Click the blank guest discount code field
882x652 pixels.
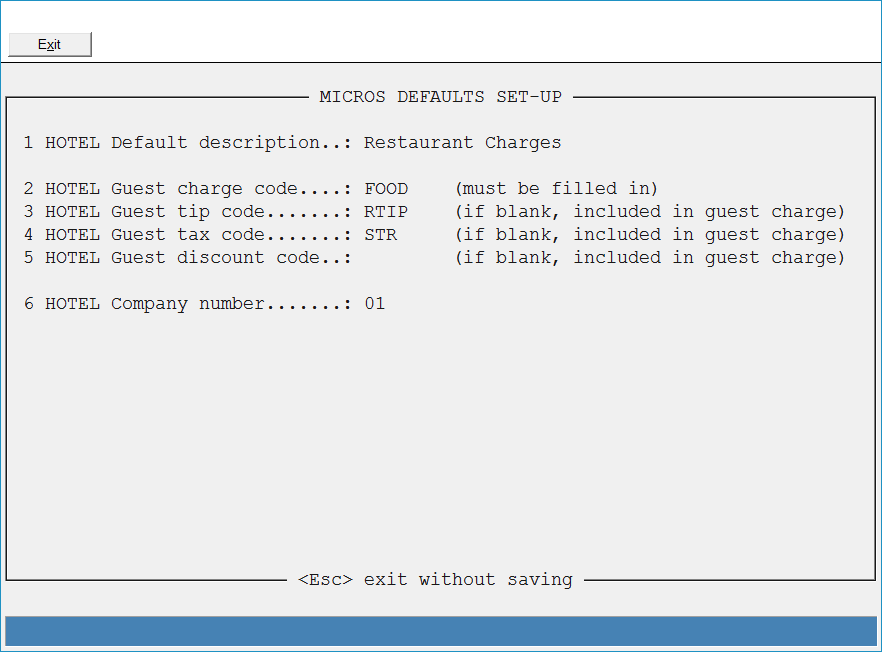397,258
